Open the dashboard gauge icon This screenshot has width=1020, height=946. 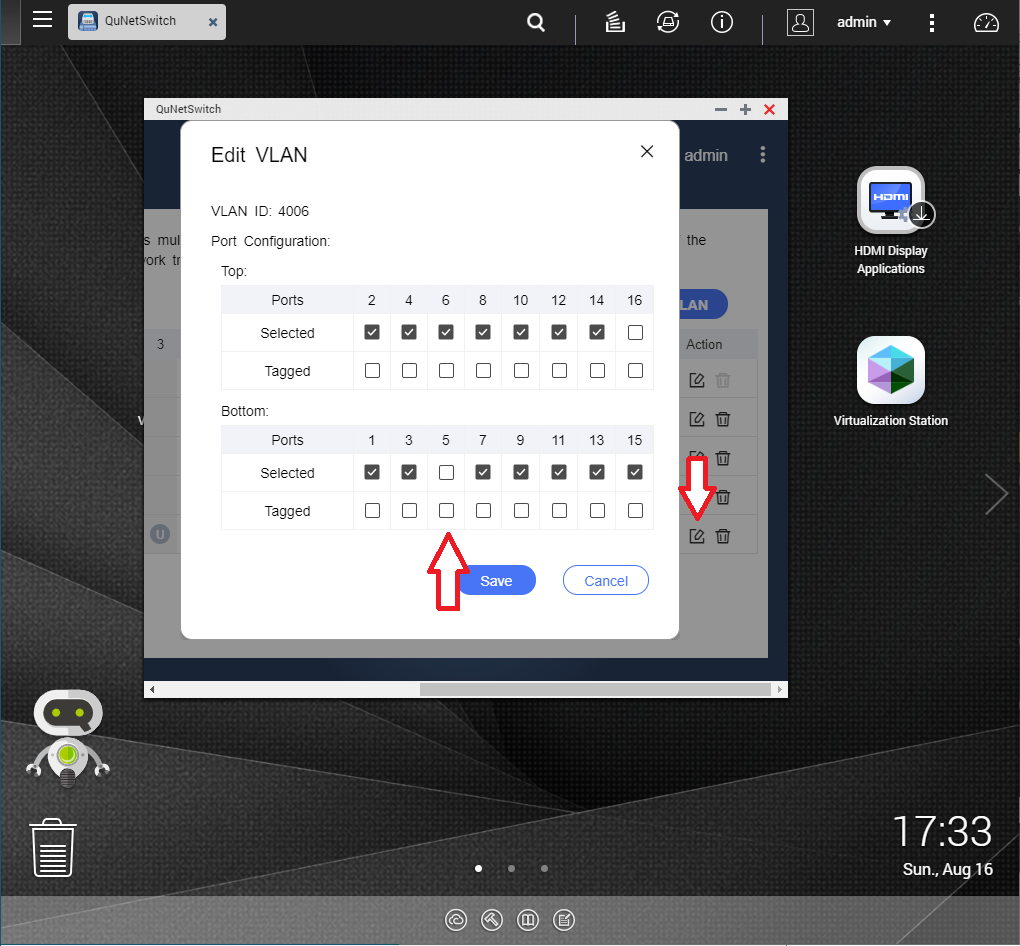(x=986, y=23)
